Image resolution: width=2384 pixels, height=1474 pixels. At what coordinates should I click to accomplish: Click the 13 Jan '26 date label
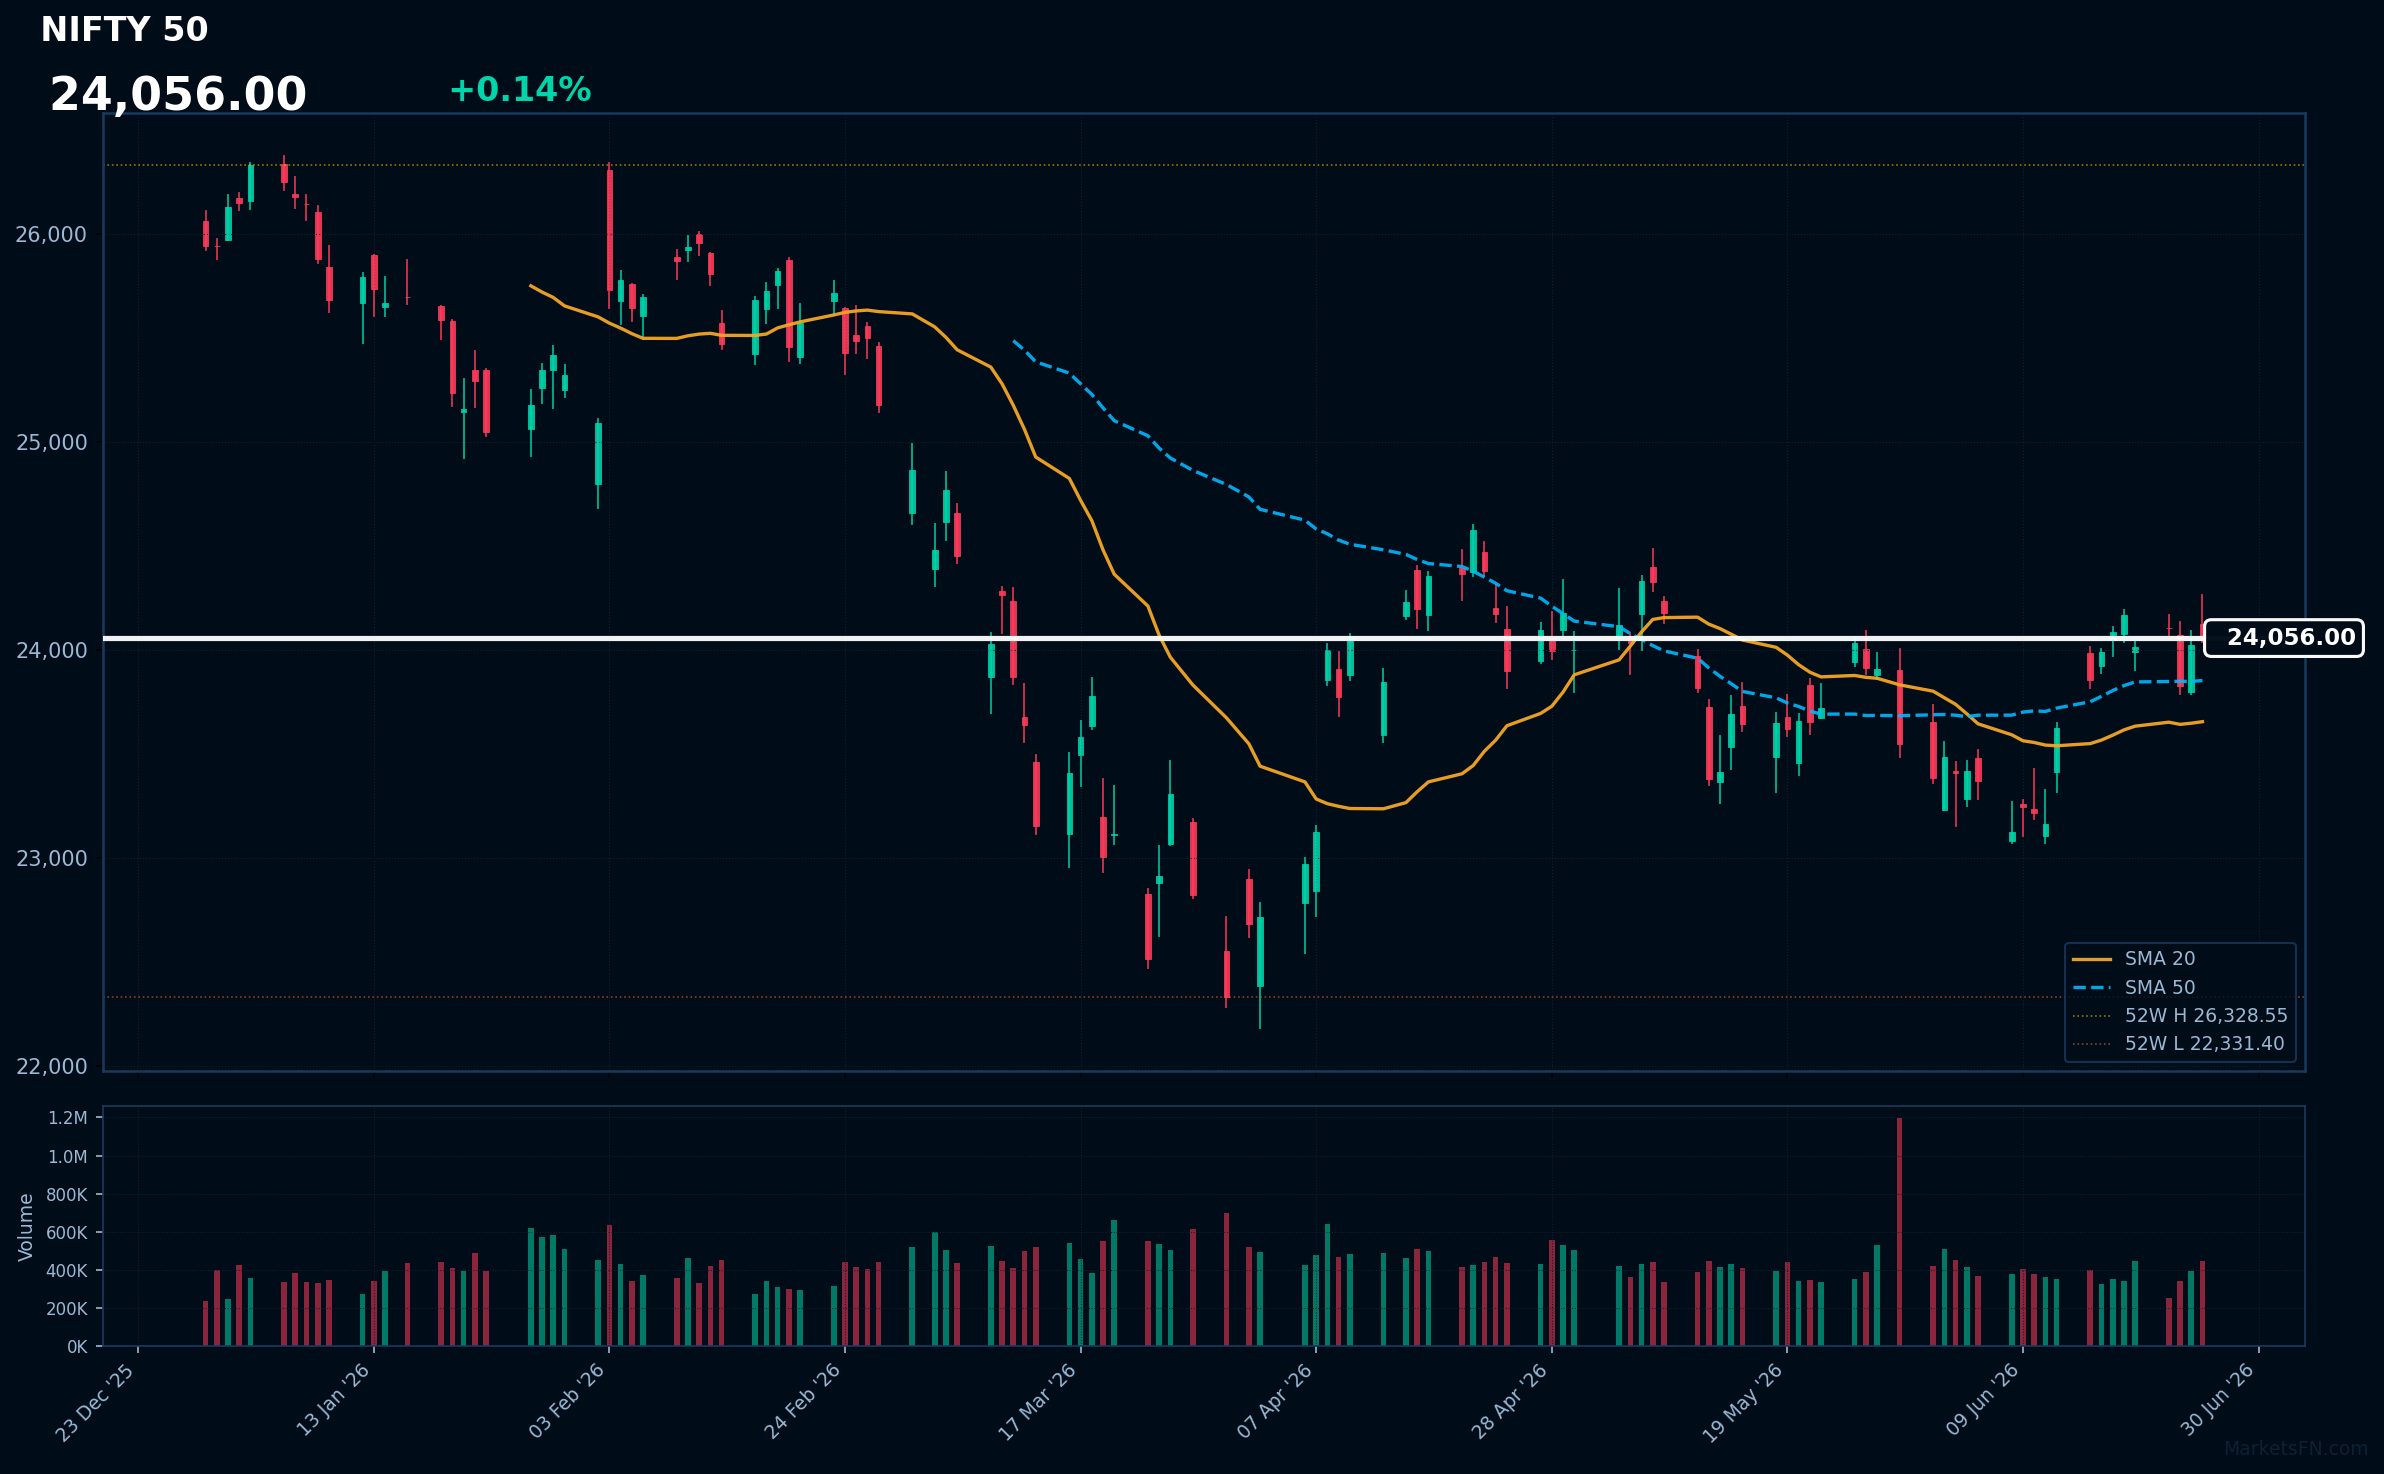[x=334, y=1400]
